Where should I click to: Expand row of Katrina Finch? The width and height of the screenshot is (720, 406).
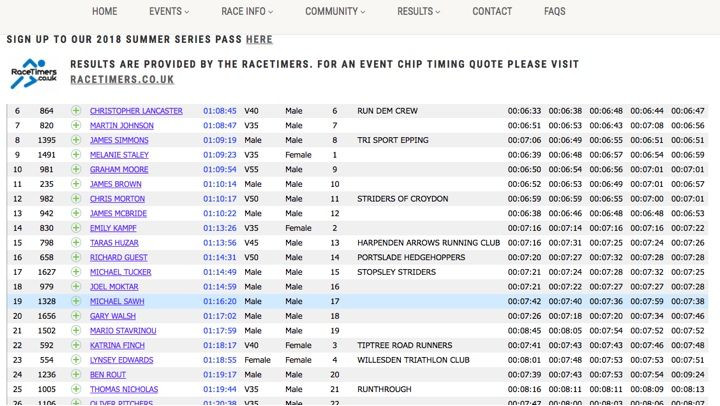point(76,345)
